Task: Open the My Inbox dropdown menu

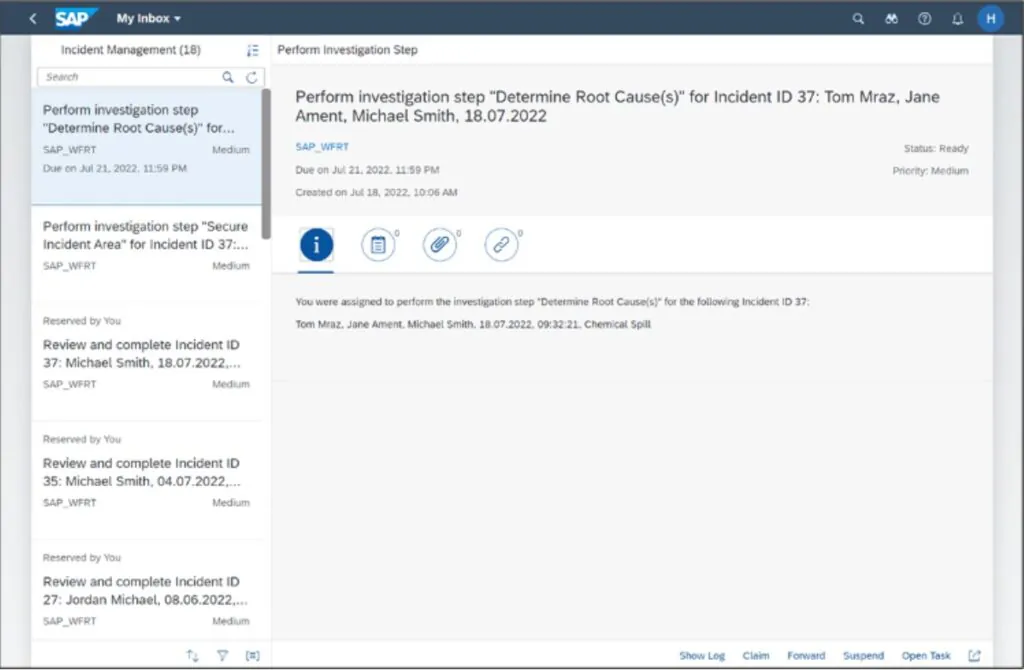Action: [148, 18]
